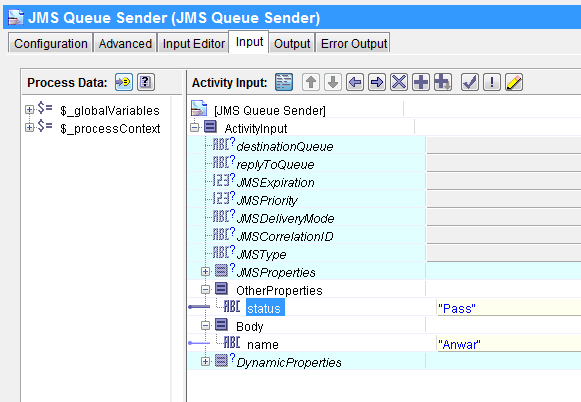This screenshot has width=581, height=402.
Task: Expand the $_processContext tree node
Action: tap(29, 127)
